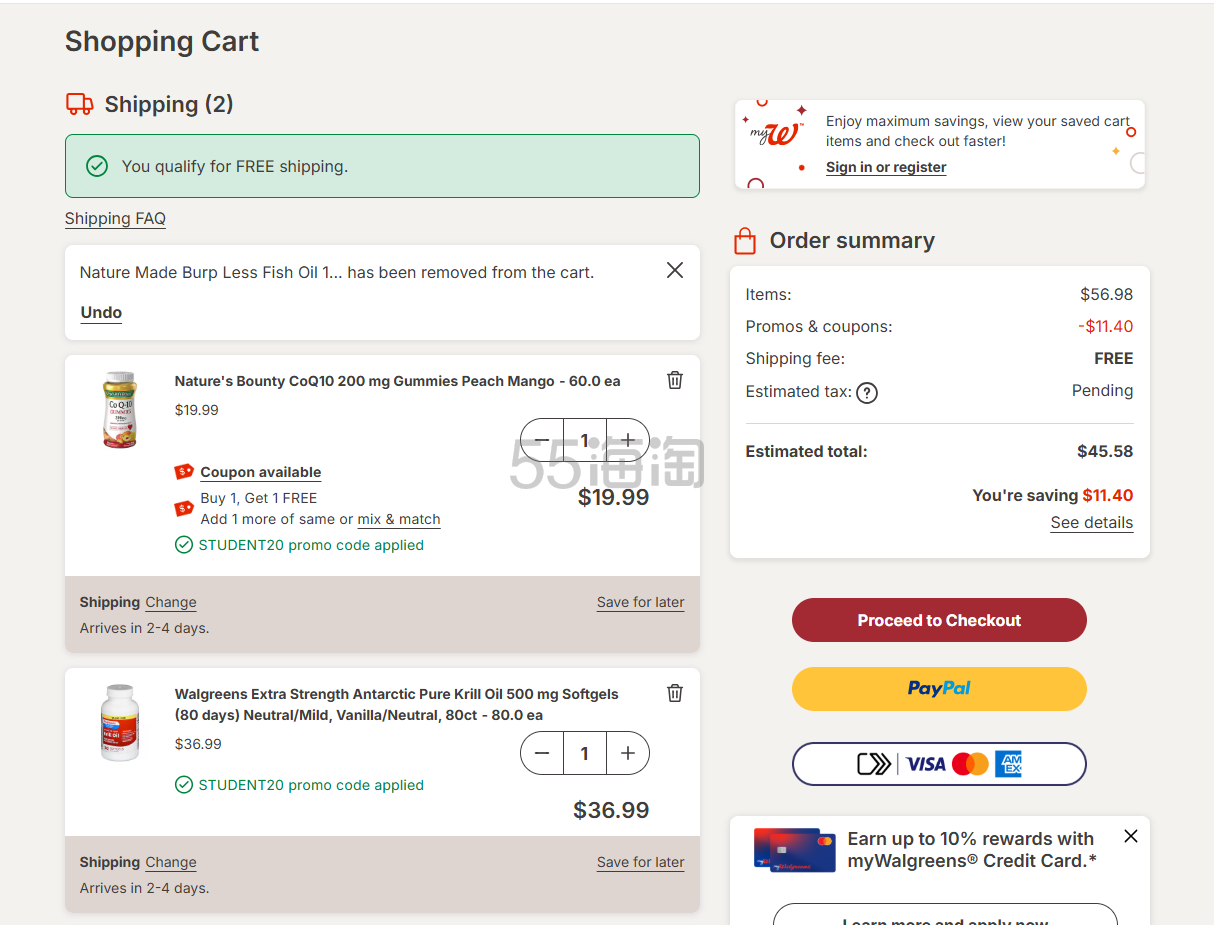Click the Shopping Cart page heading

(x=162, y=41)
